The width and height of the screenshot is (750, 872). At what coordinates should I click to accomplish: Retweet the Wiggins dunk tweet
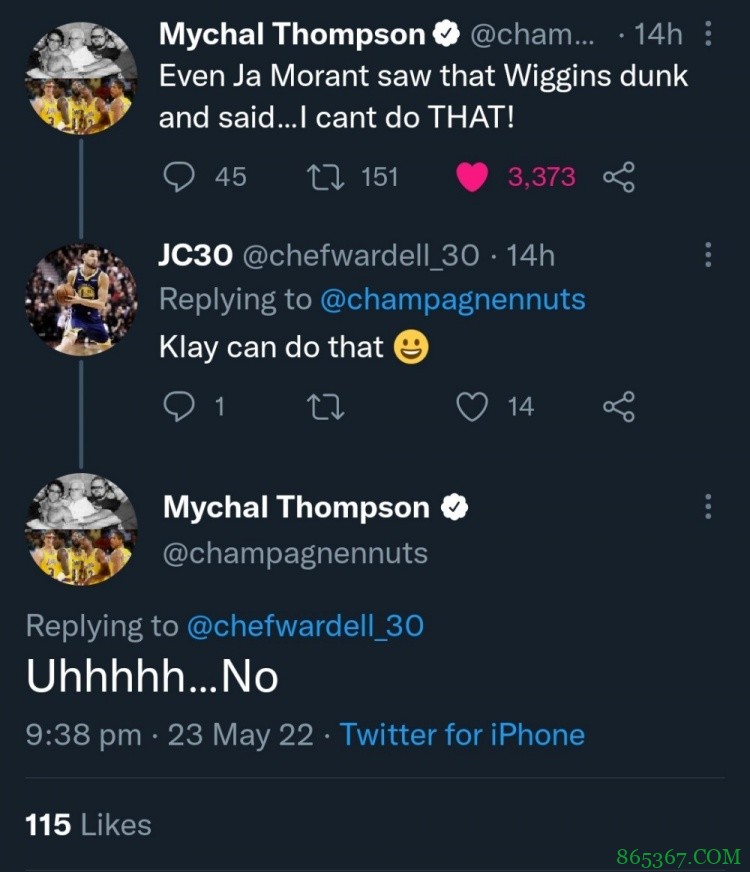[323, 177]
